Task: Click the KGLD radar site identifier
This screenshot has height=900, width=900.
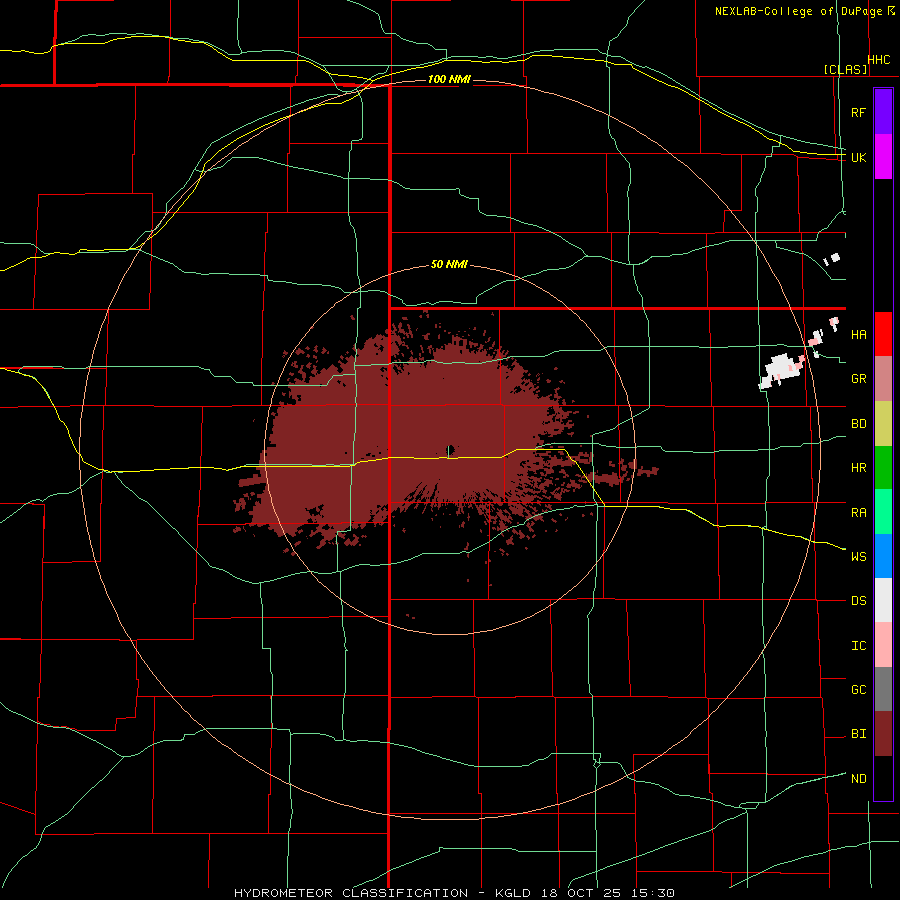Action: (514, 893)
